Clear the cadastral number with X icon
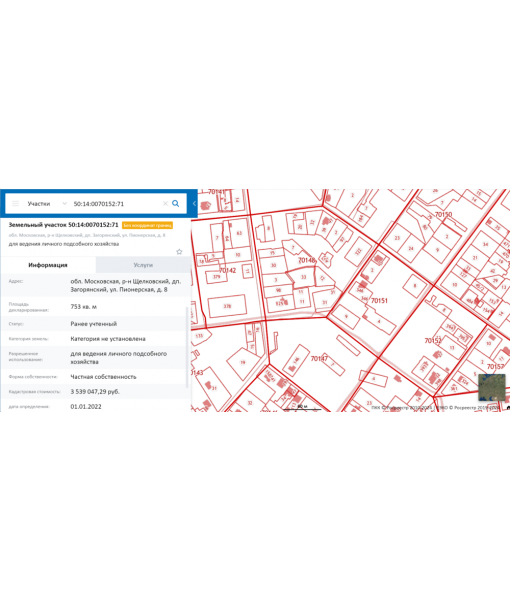510x600 pixels. coord(165,204)
